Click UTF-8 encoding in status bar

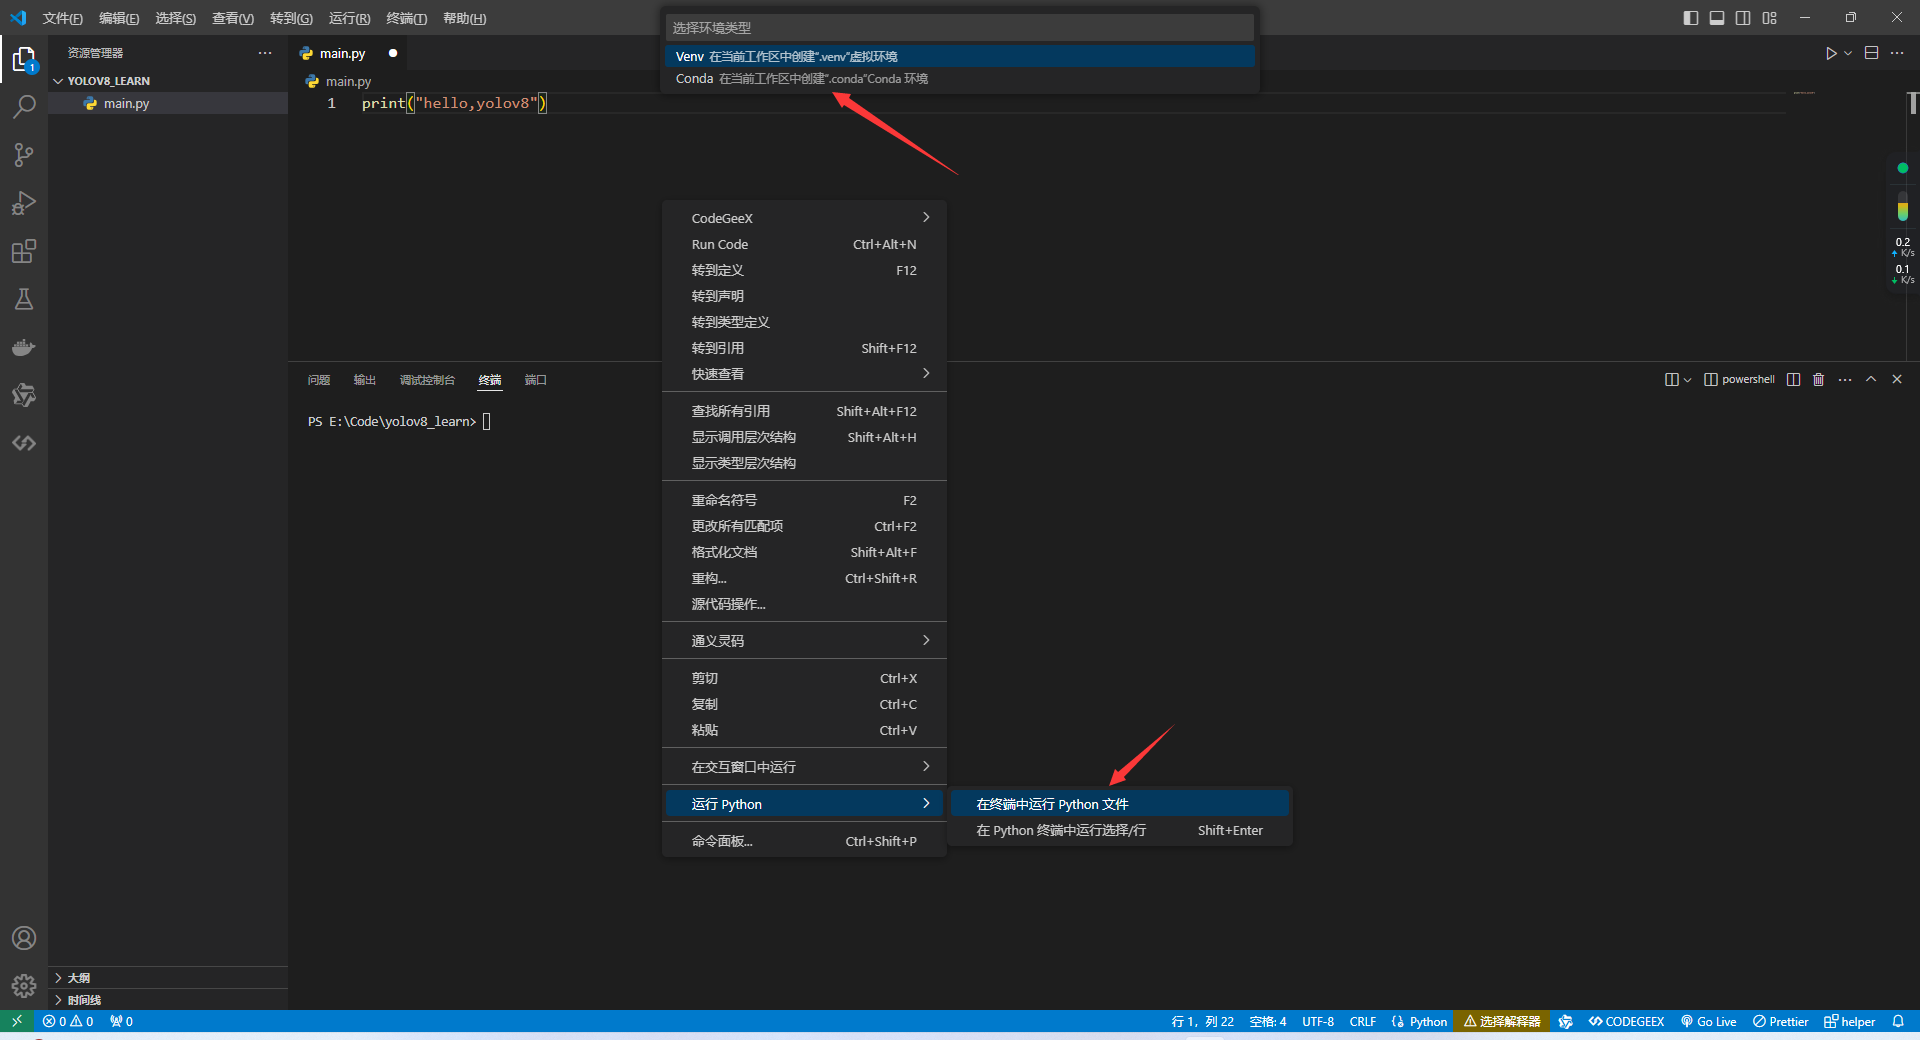pos(1318,1021)
